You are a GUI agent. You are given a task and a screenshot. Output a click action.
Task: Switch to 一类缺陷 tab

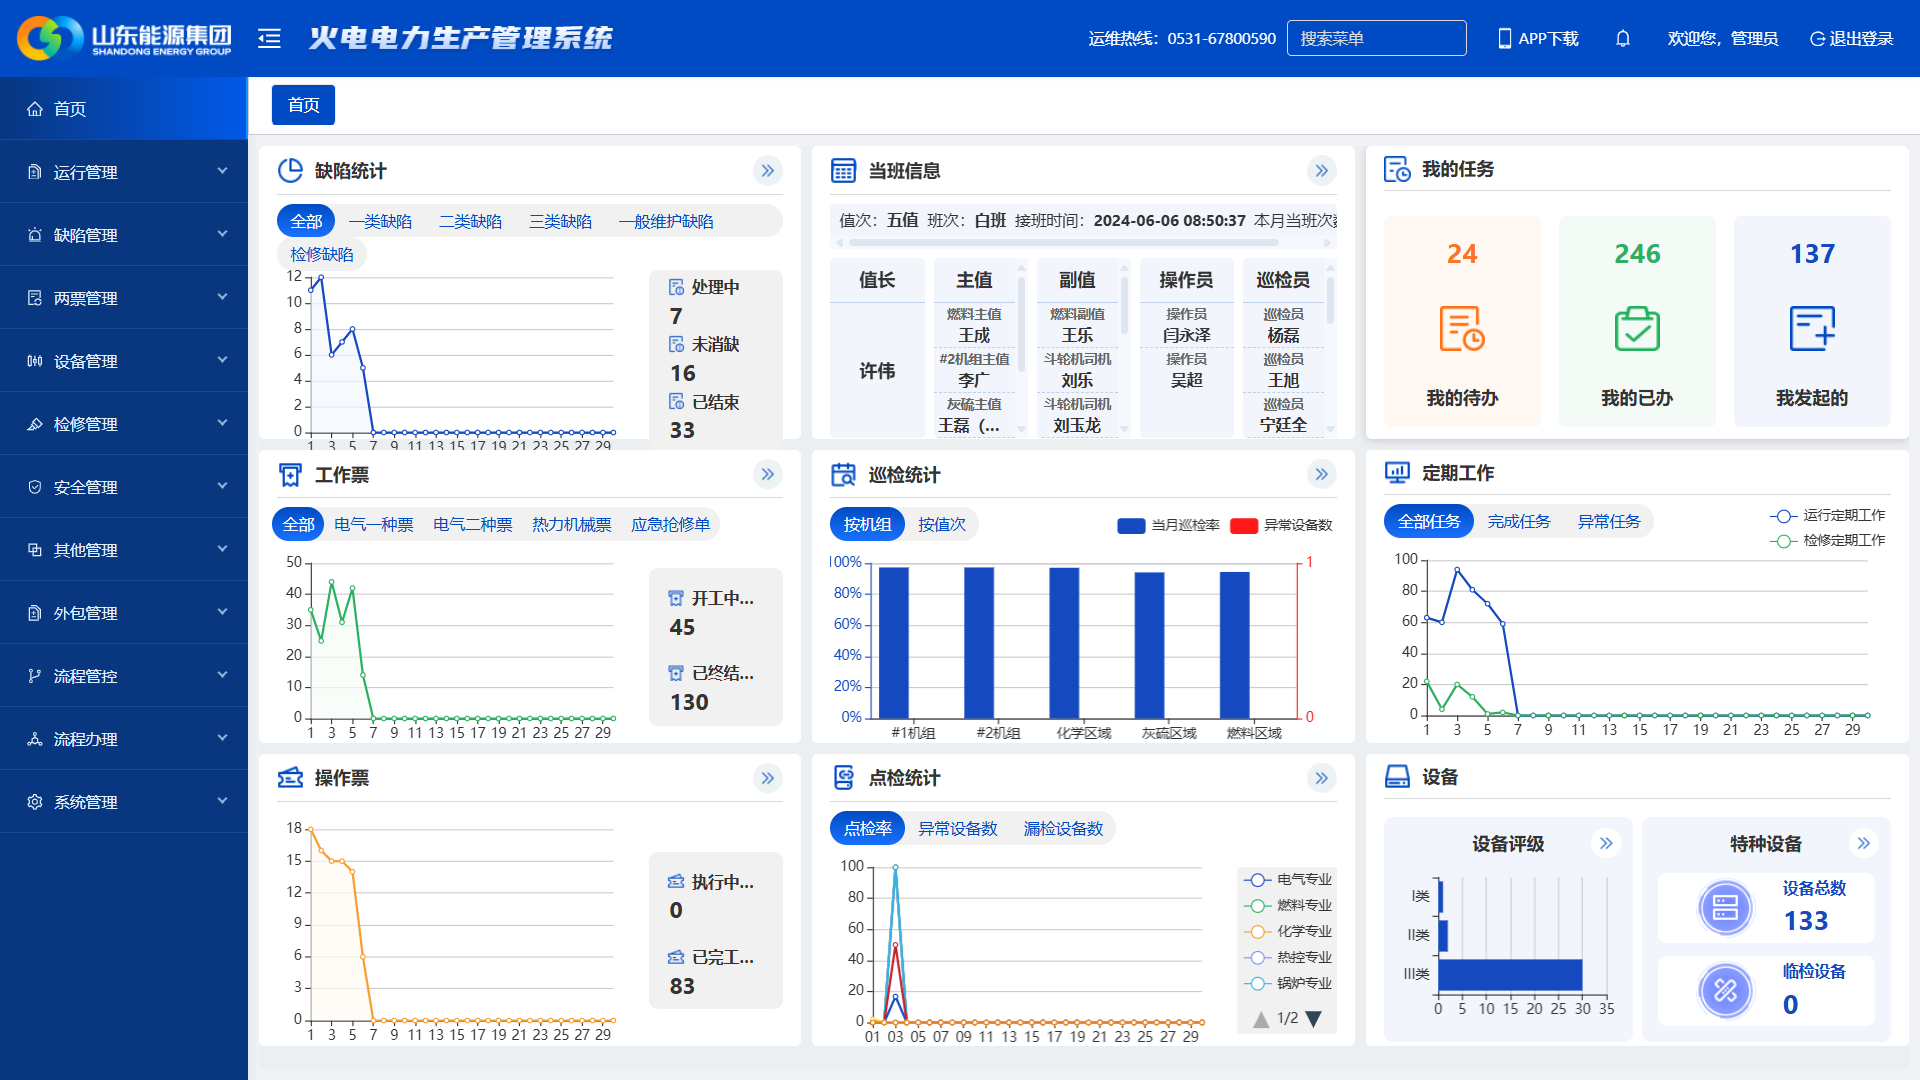[x=380, y=221]
